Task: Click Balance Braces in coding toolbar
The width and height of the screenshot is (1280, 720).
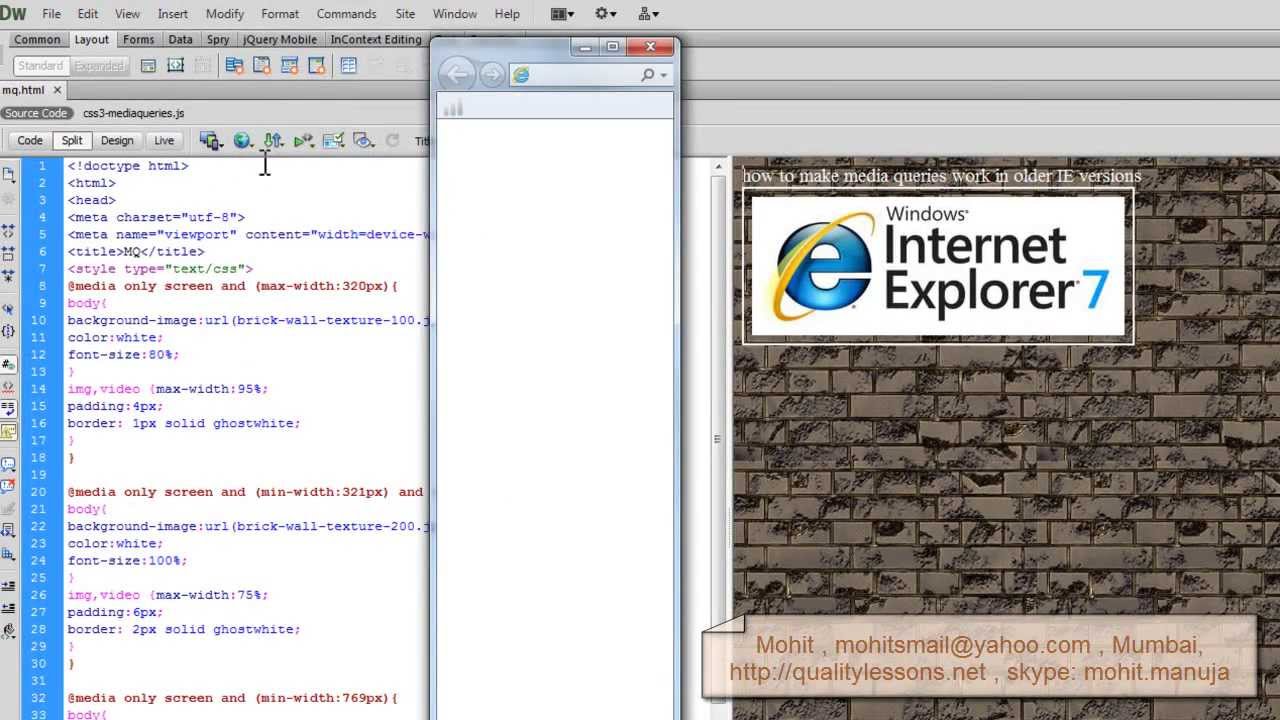Action: tap(8, 331)
